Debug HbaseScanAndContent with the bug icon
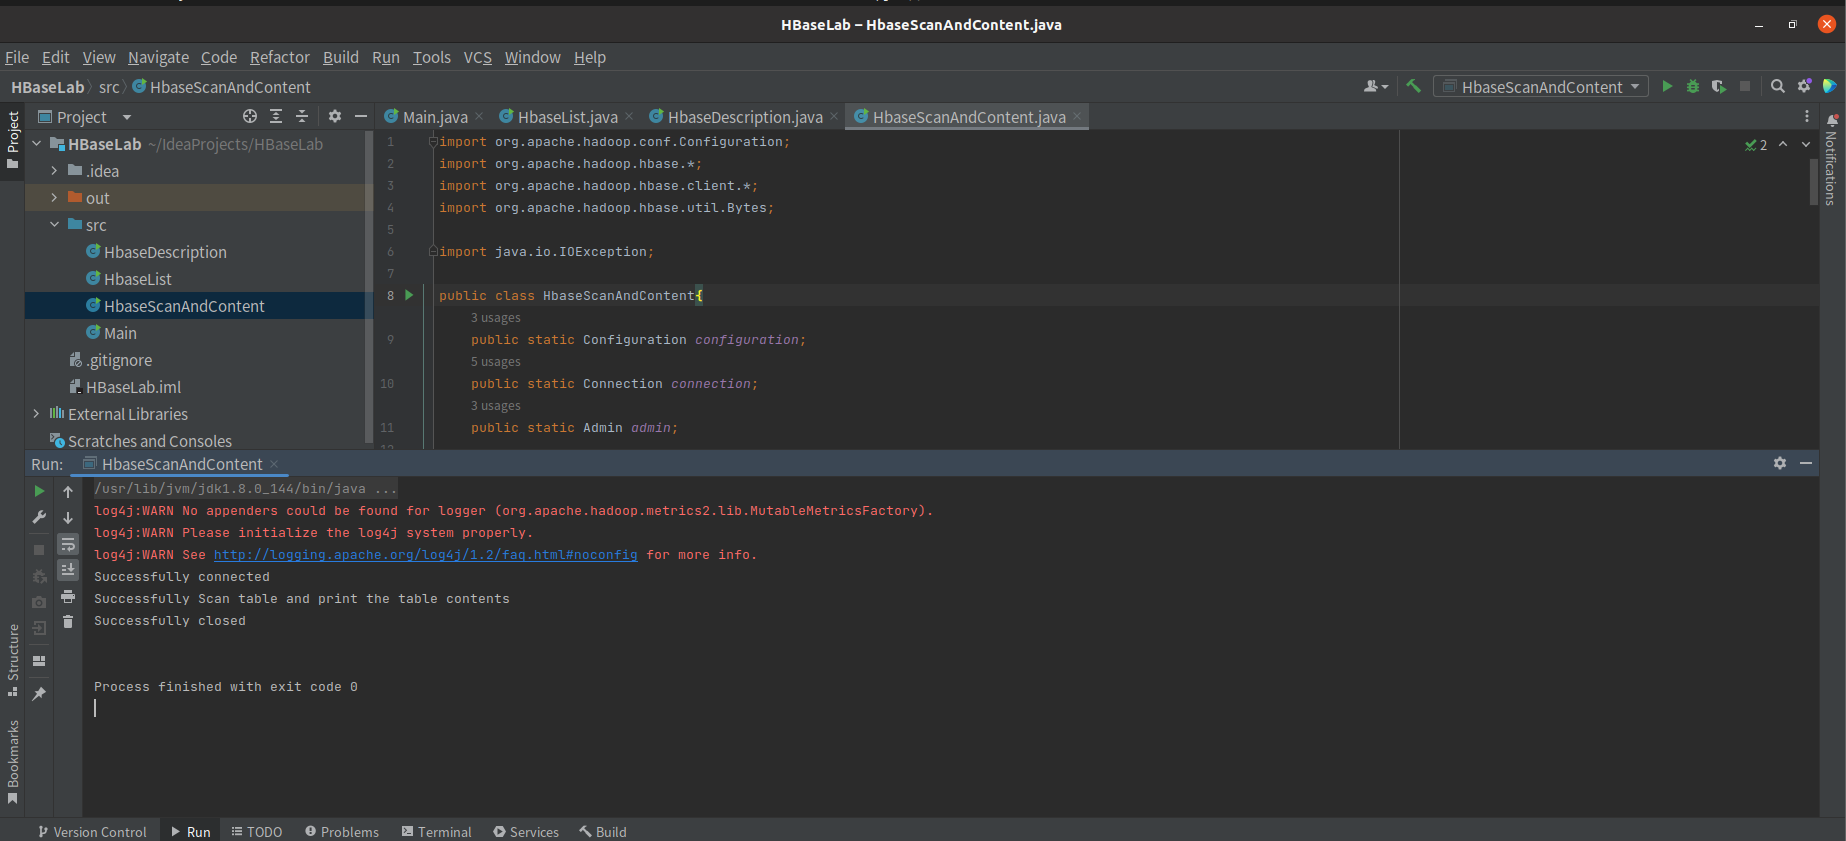This screenshot has height=841, width=1846. point(1693,86)
